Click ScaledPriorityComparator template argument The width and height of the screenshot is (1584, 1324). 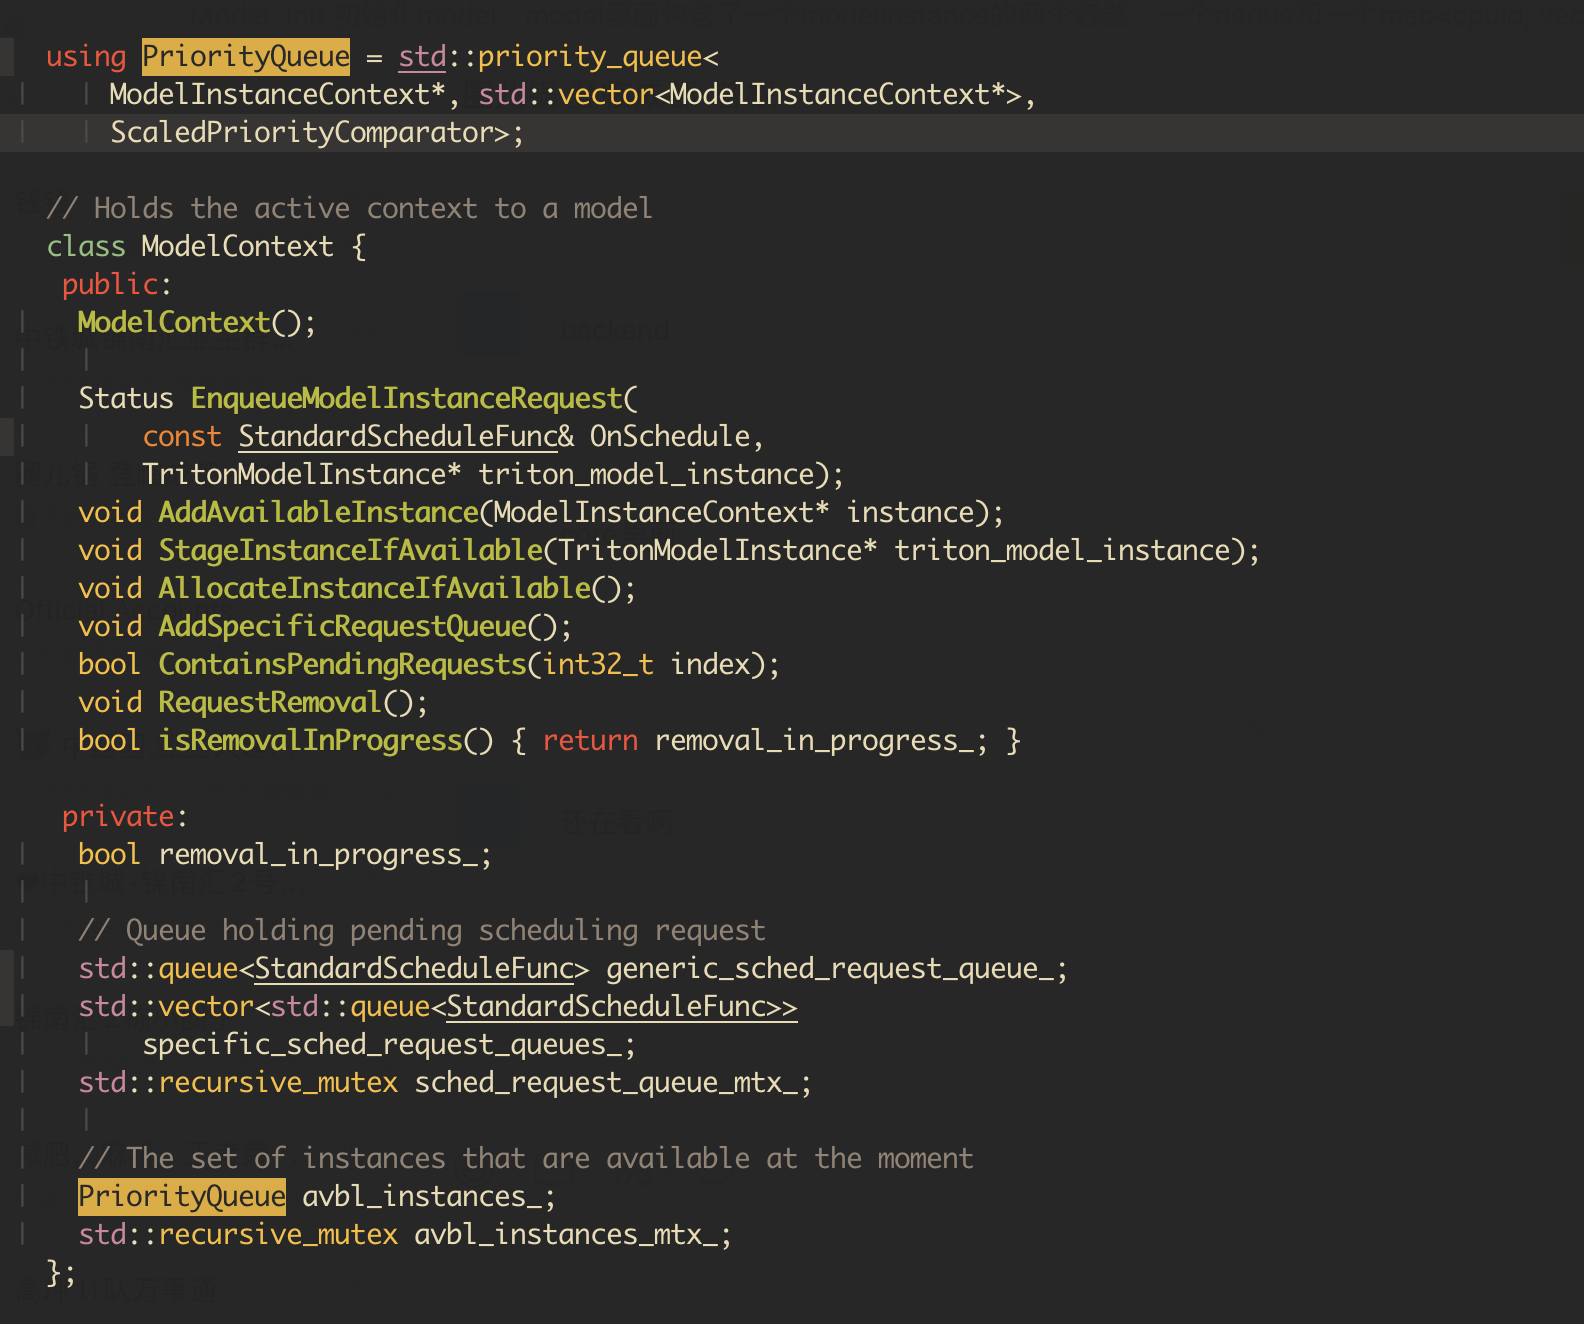302,133
